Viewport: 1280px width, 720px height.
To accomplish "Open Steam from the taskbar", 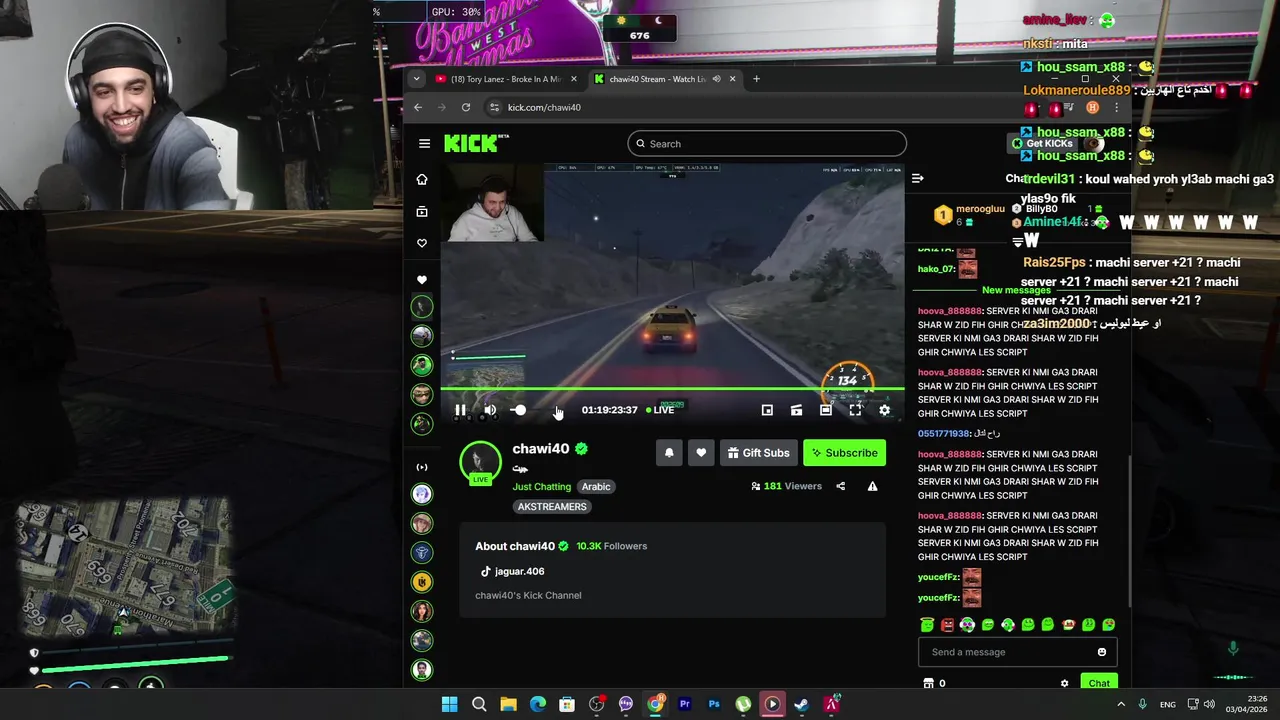I will [x=801, y=704].
